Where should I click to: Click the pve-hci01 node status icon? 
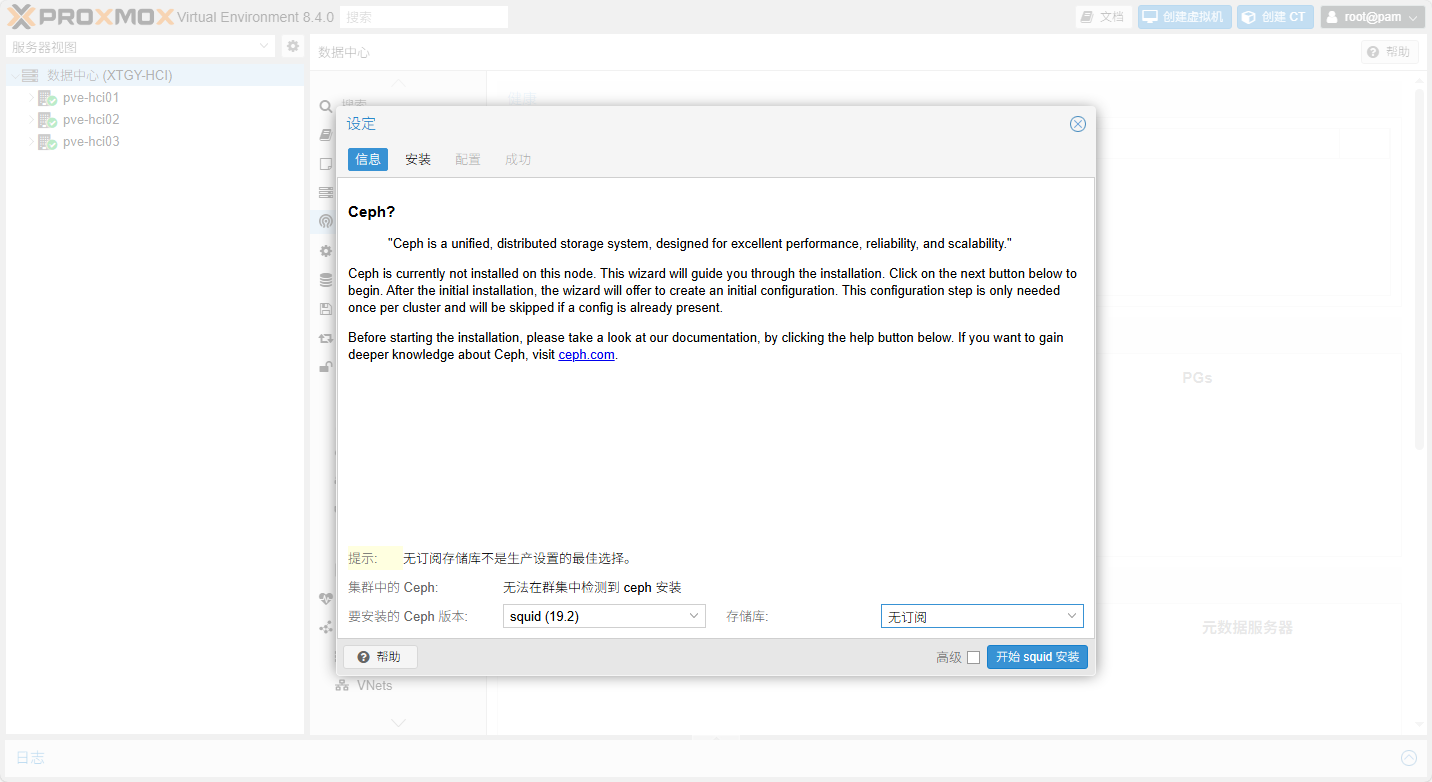point(47,98)
